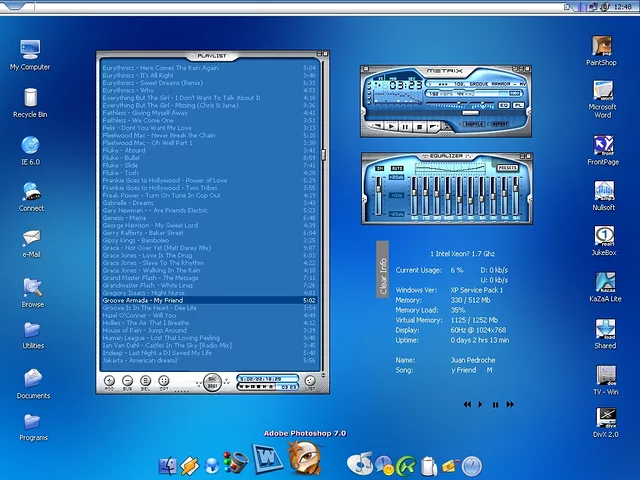The height and width of the screenshot is (480, 640).
Task: Open playlist LIST options menu
Action: [308, 381]
